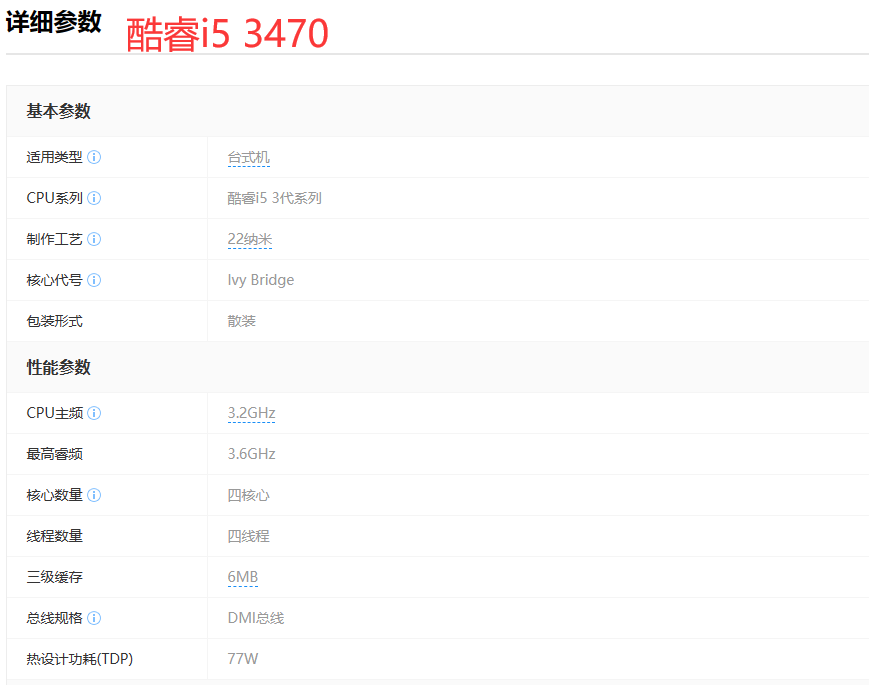This screenshot has width=869, height=685.
Task: Select the 核心代号 label text
Action: click(x=55, y=280)
